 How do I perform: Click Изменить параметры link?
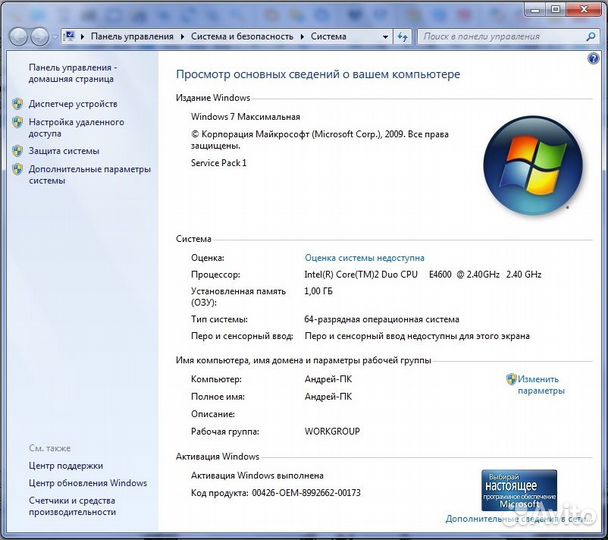coord(541,385)
